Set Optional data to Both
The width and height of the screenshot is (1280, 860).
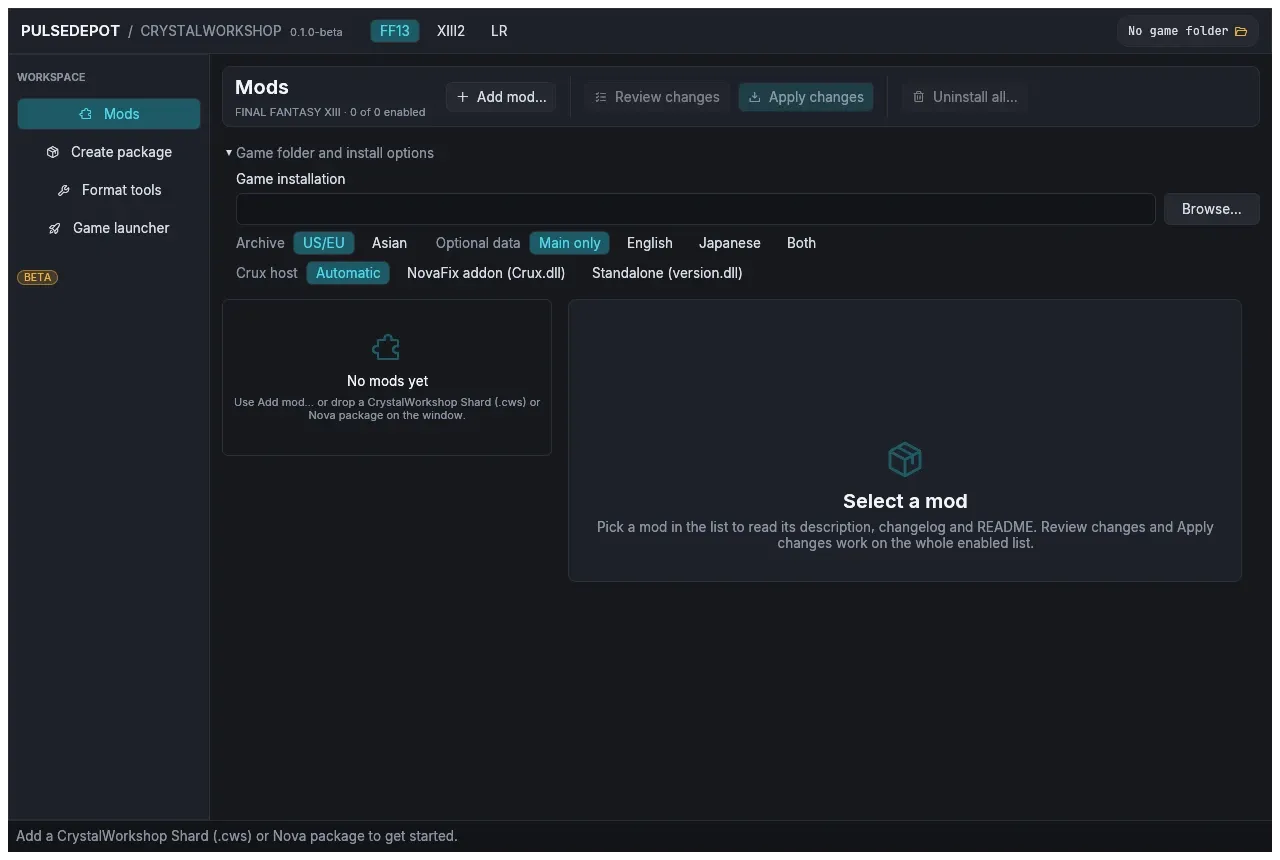click(801, 243)
